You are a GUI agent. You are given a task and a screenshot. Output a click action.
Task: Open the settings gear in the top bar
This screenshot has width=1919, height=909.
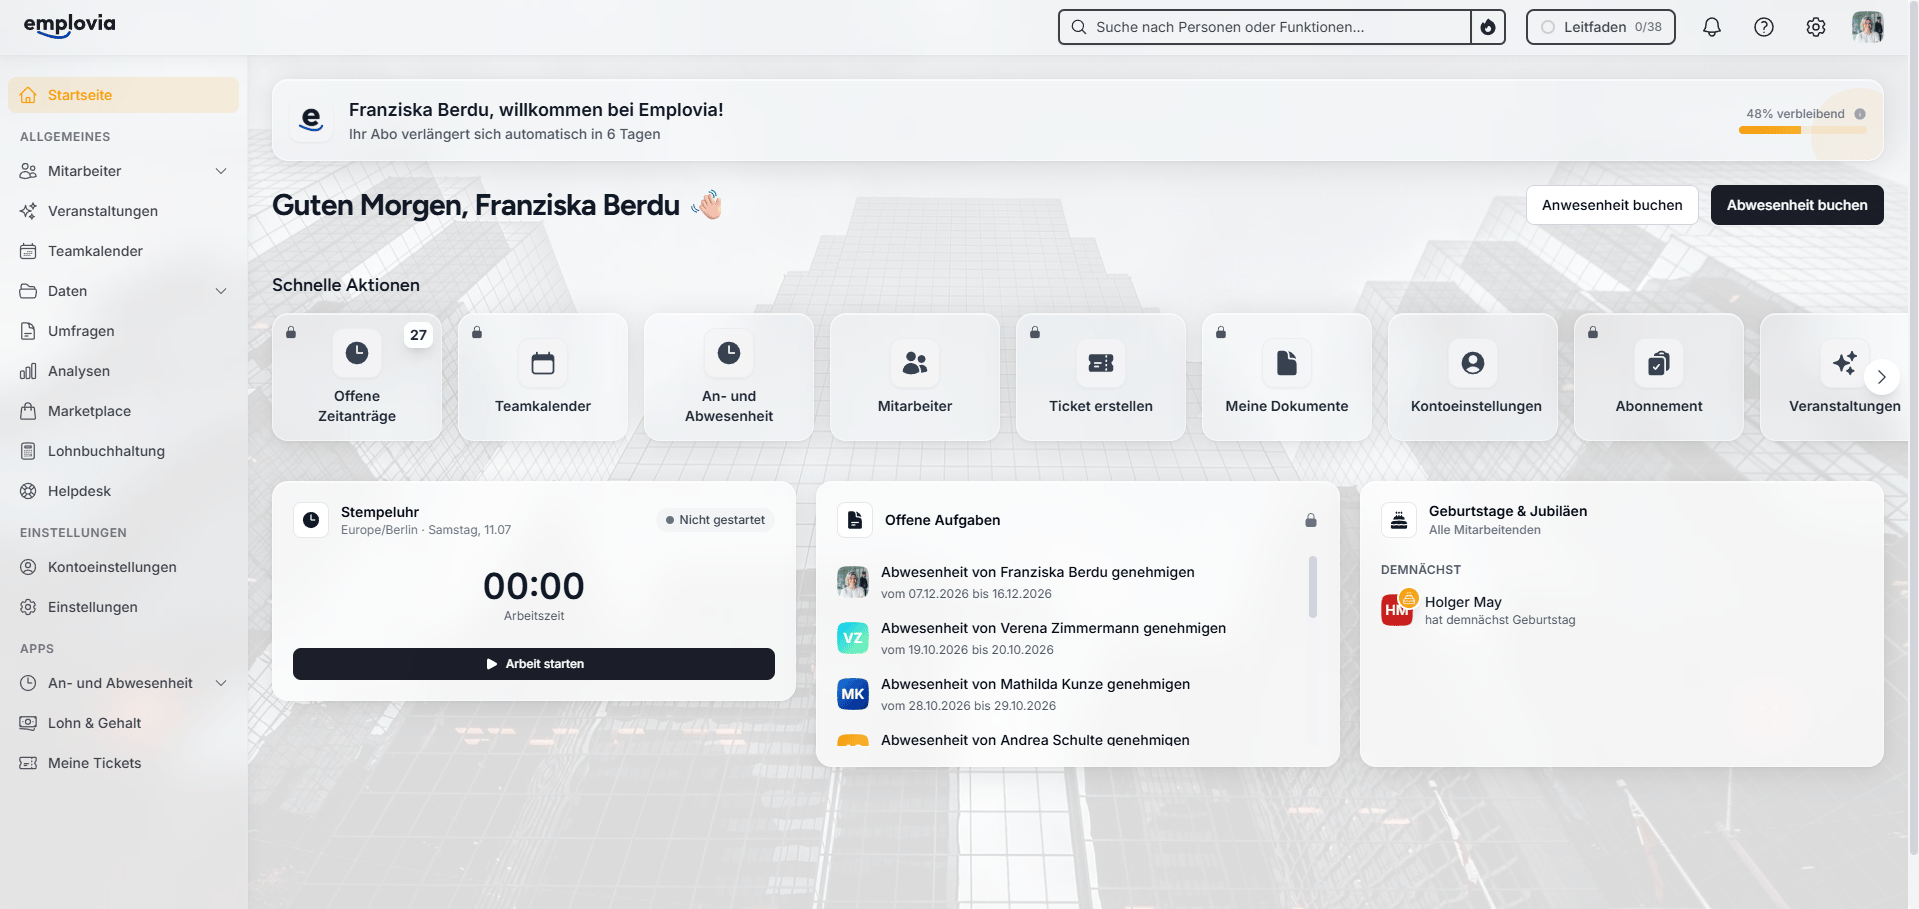tap(1815, 27)
